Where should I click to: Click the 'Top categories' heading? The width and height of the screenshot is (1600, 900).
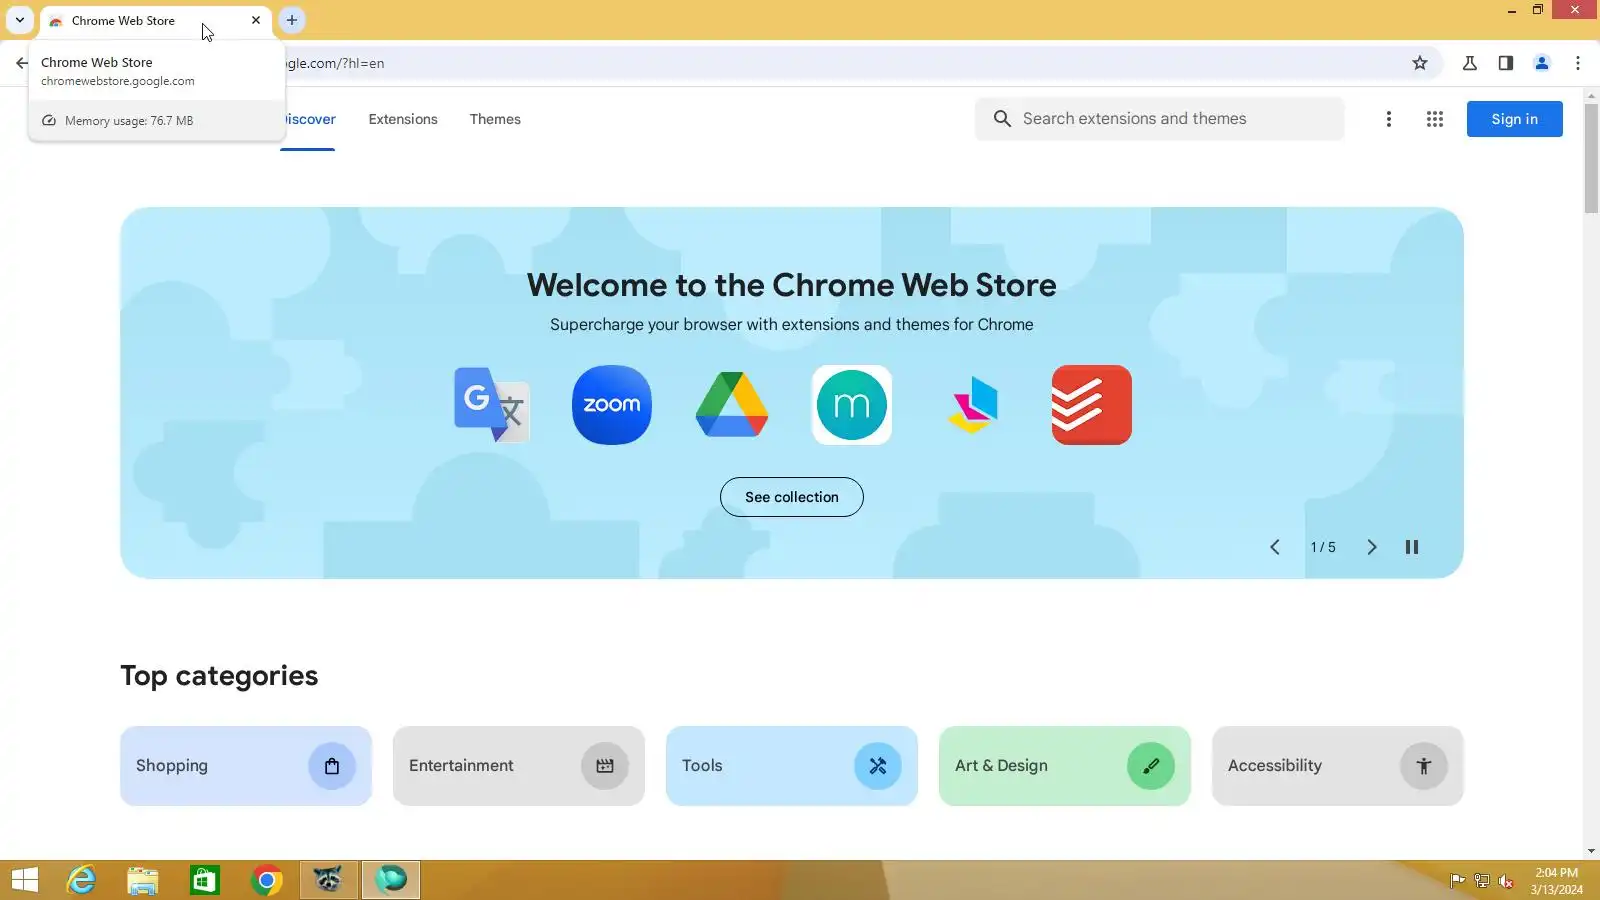click(x=219, y=676)
